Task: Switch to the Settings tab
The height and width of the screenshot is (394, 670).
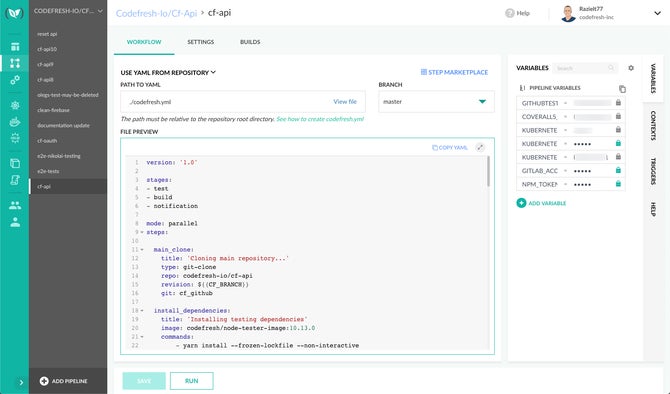Action: click(200, 42)
